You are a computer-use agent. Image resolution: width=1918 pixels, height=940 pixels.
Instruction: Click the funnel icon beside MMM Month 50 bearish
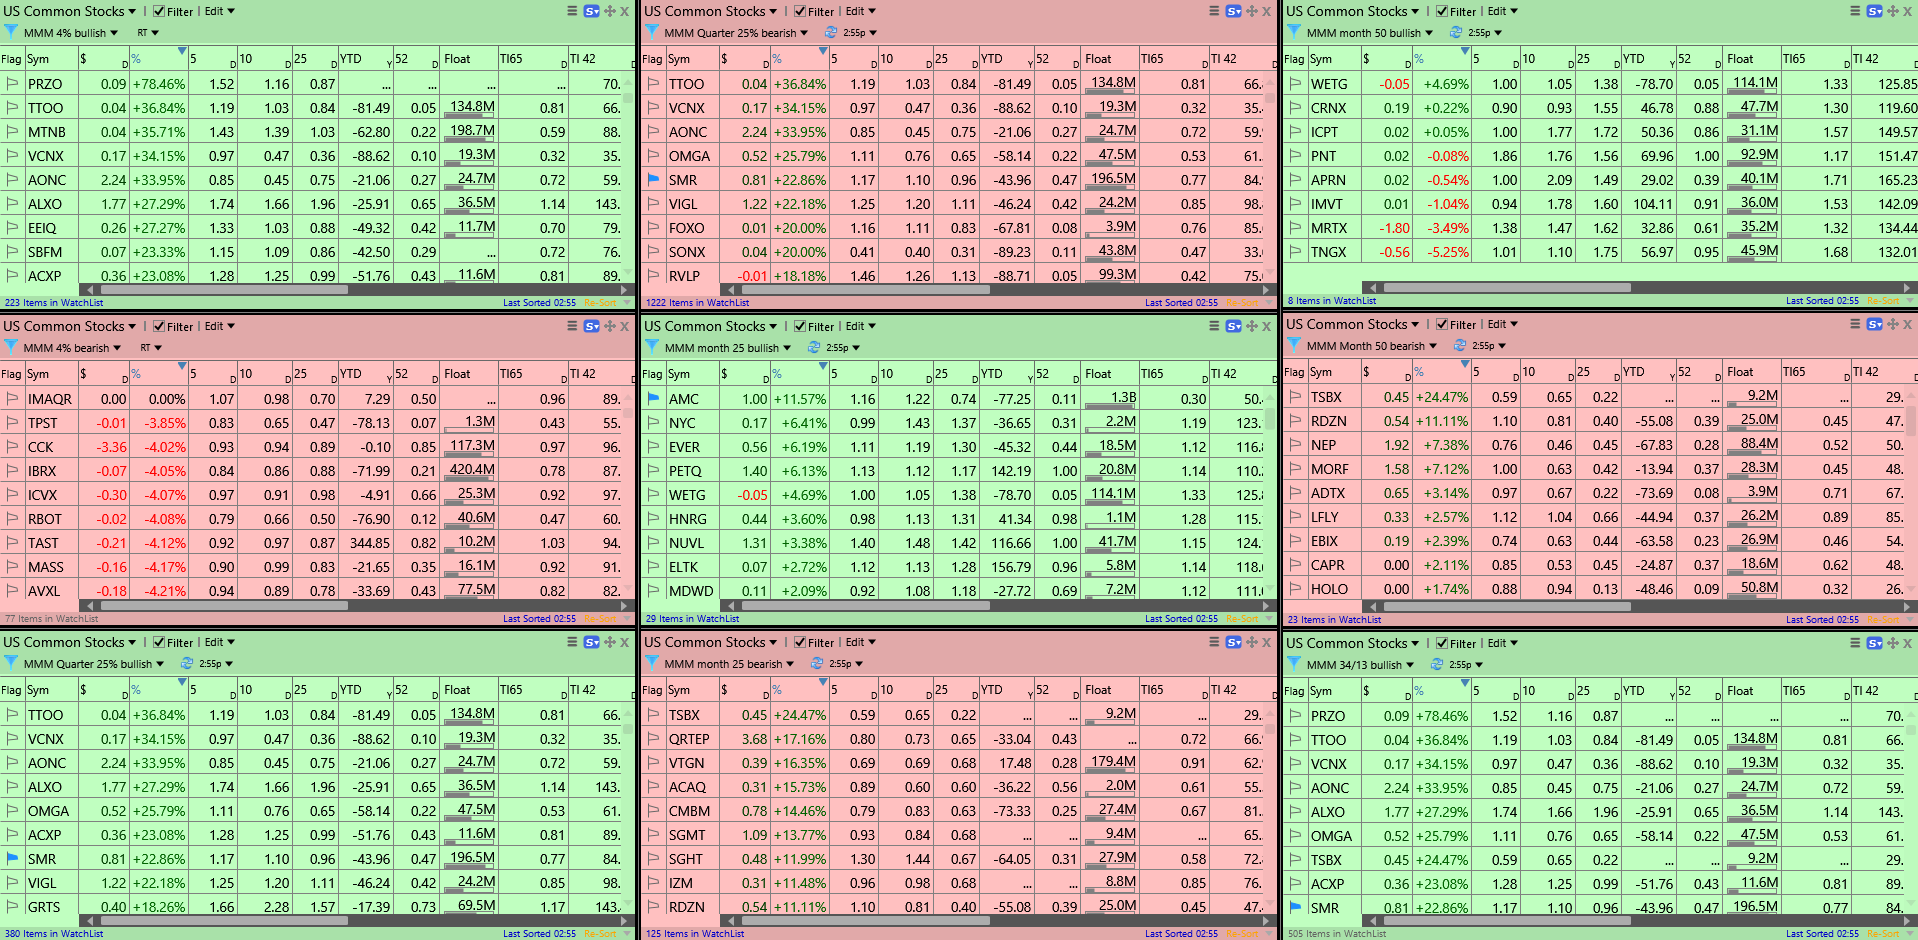[1294, 345]
